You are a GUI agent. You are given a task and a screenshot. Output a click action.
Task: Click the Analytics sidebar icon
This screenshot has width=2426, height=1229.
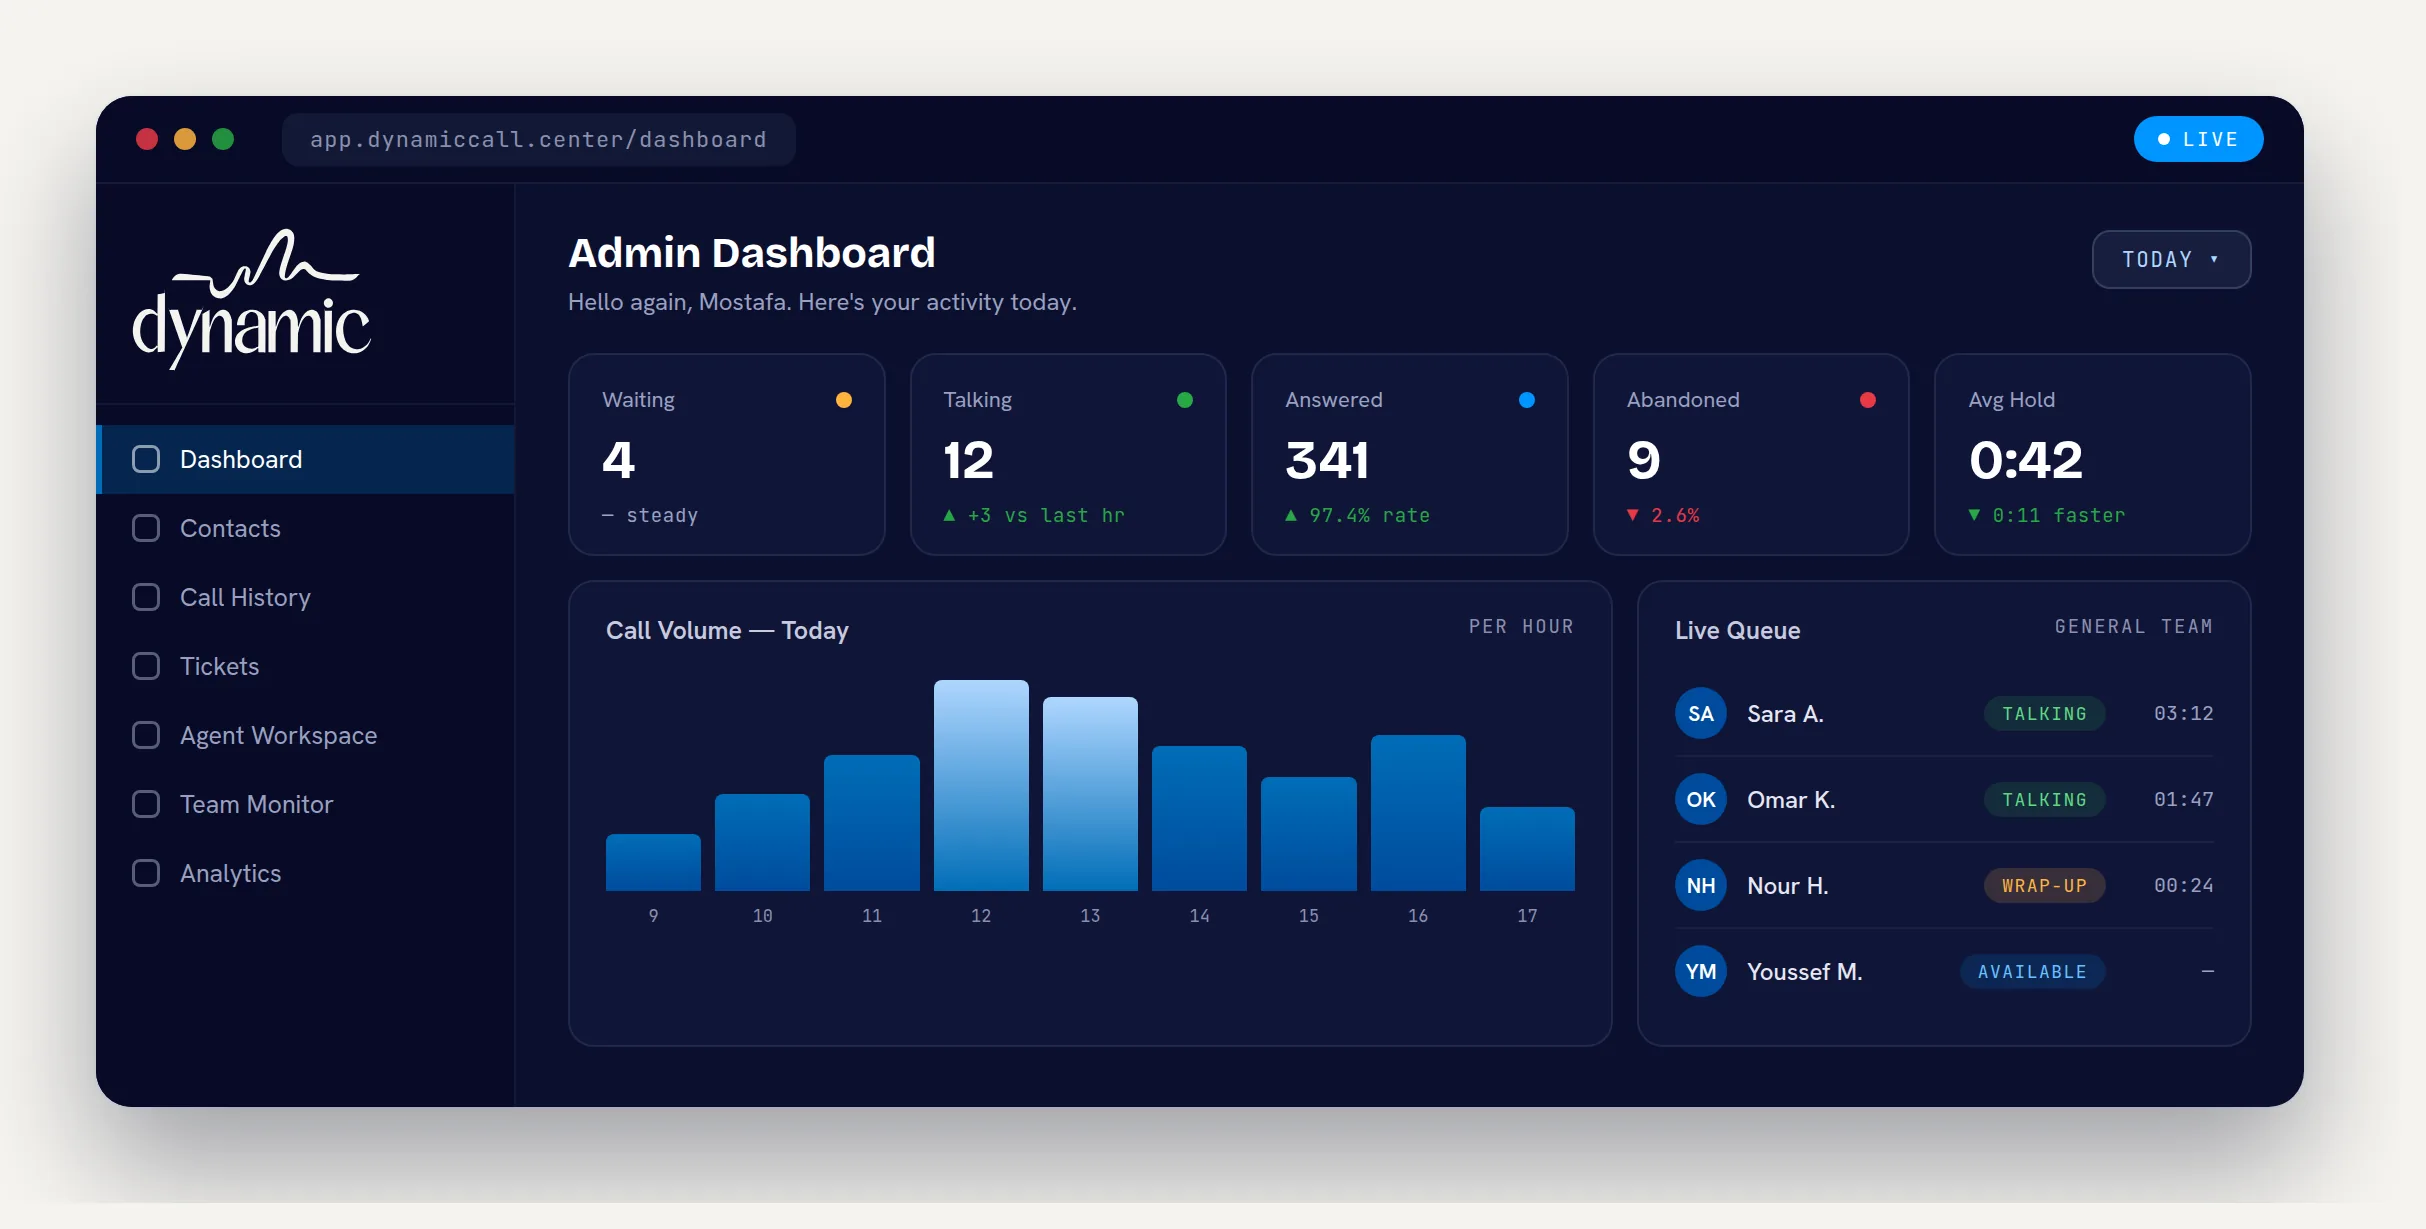[x=146, y=873]
